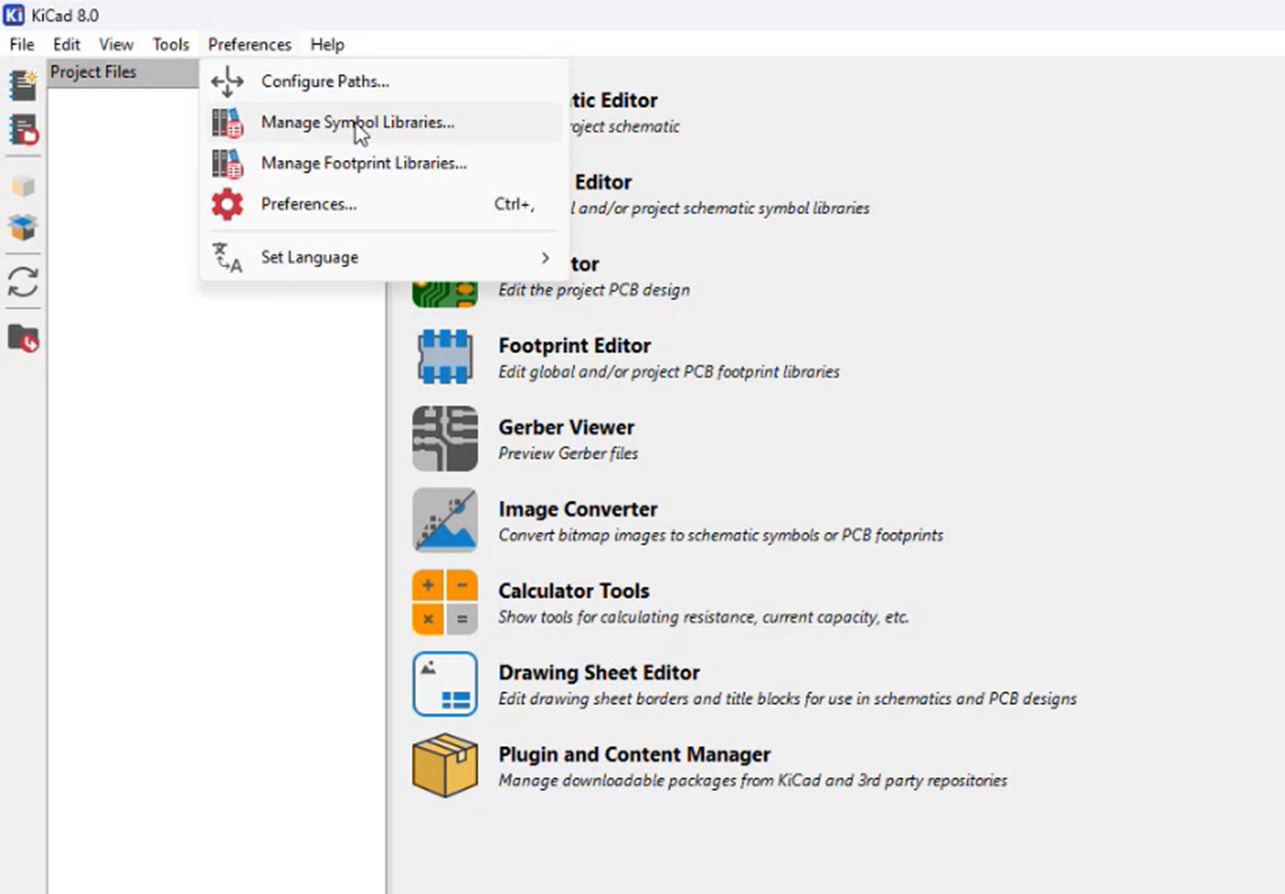Click the partially visible PCB Editor icon
This screenshot has width=1285, height=894.
(445, 294)
